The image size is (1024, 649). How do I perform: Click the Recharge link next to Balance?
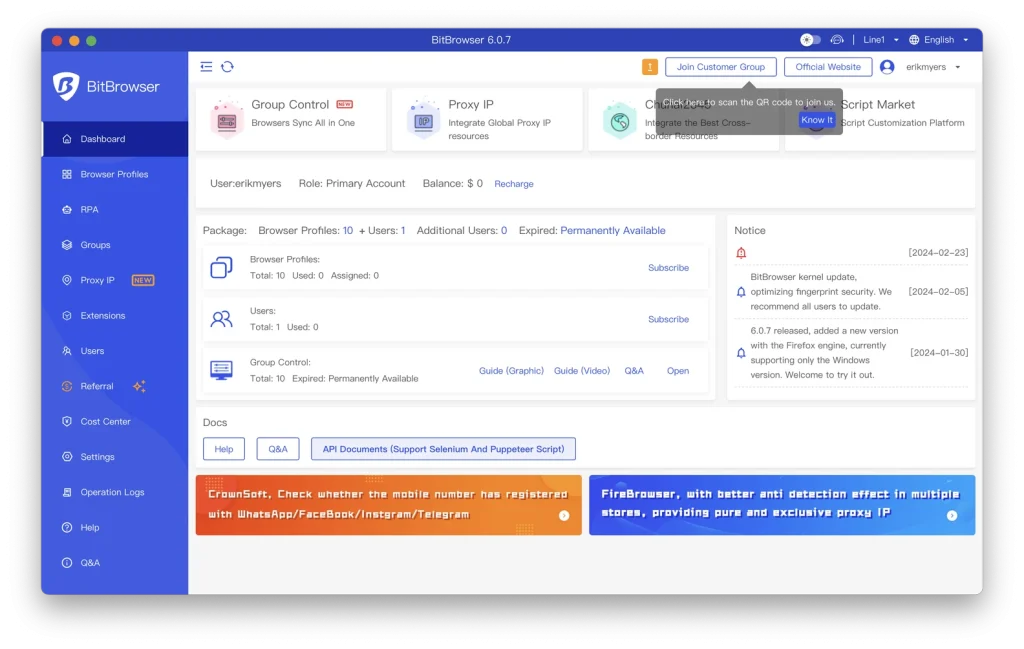pos(514,184)
